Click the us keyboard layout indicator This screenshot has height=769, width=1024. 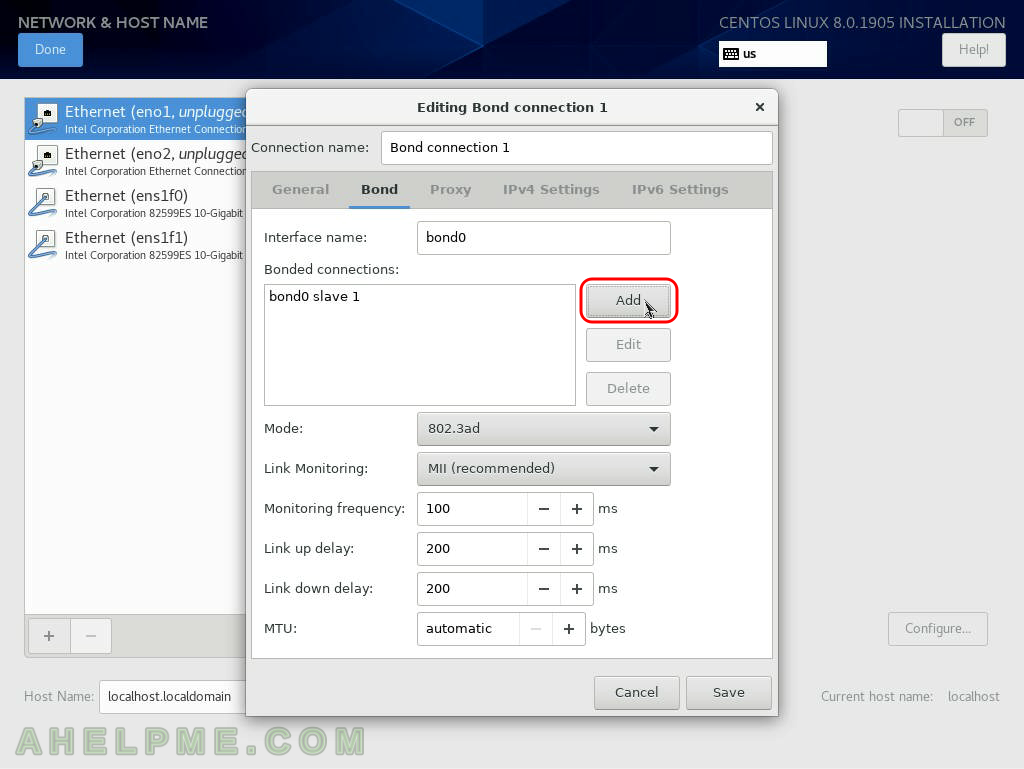[773, 54]
